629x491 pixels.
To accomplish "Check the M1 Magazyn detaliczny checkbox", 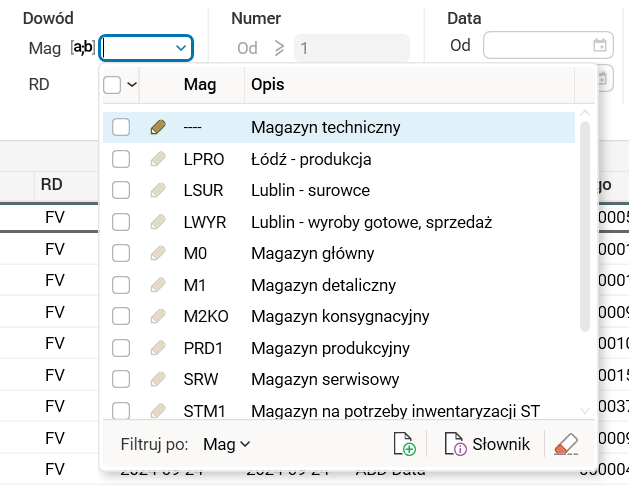I will (121, 285).
